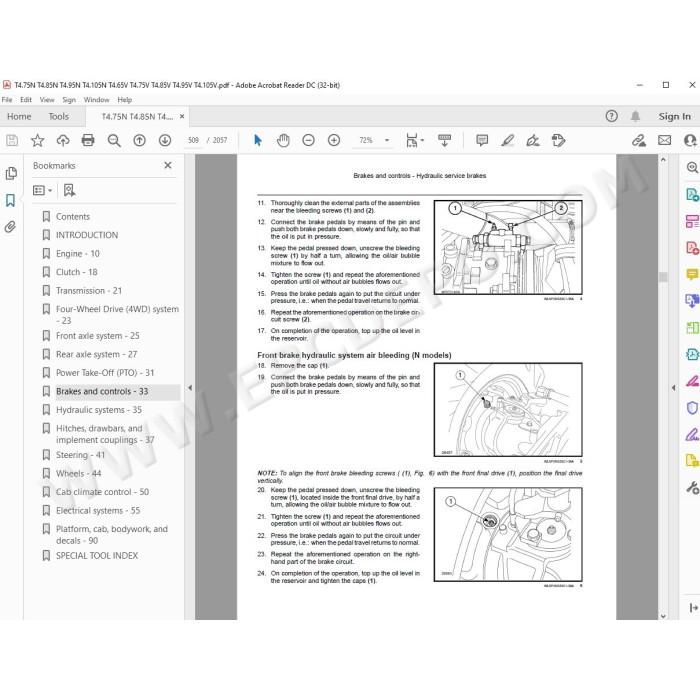Open the search tool at right pane top

click(692, 167)
